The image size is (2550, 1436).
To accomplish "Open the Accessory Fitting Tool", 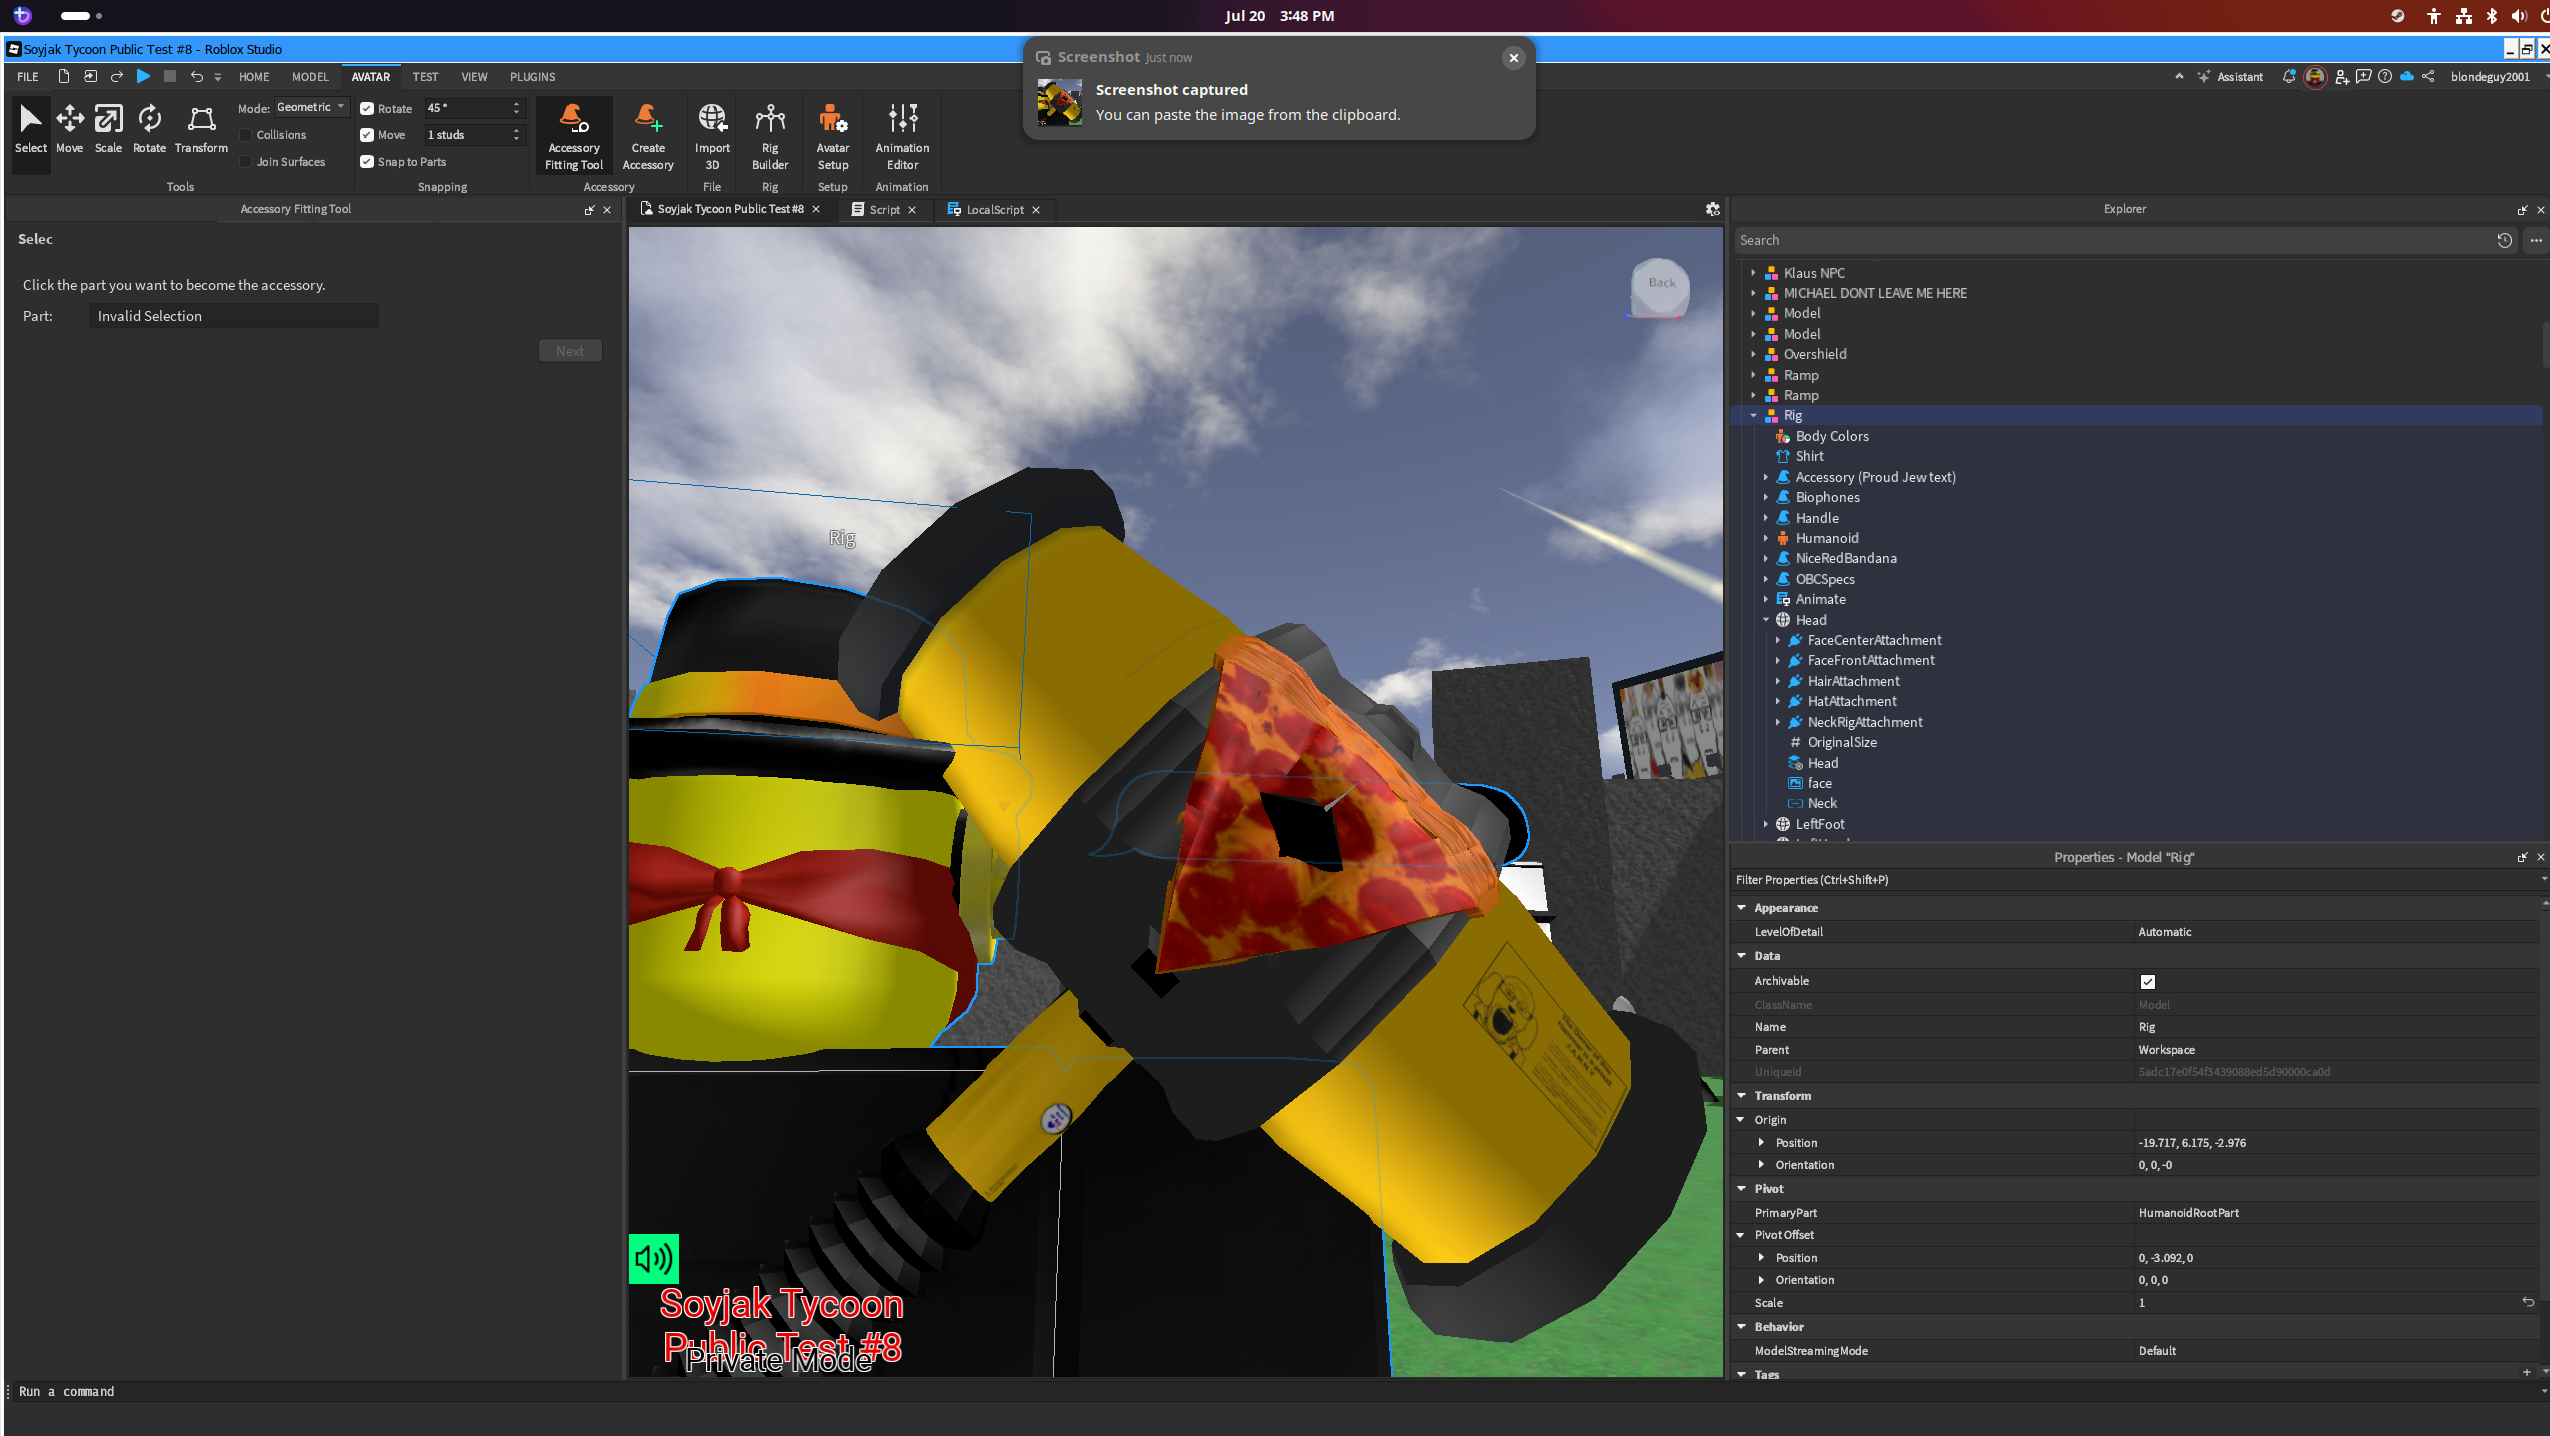I will click(x=574, y=137).
